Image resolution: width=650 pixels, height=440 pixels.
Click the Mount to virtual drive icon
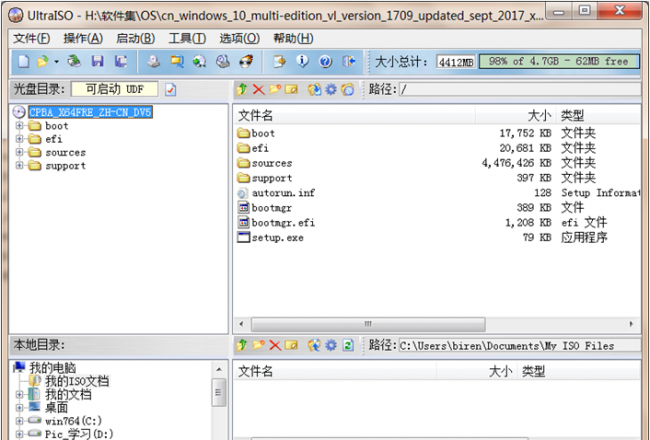click(x=223, y=61)
